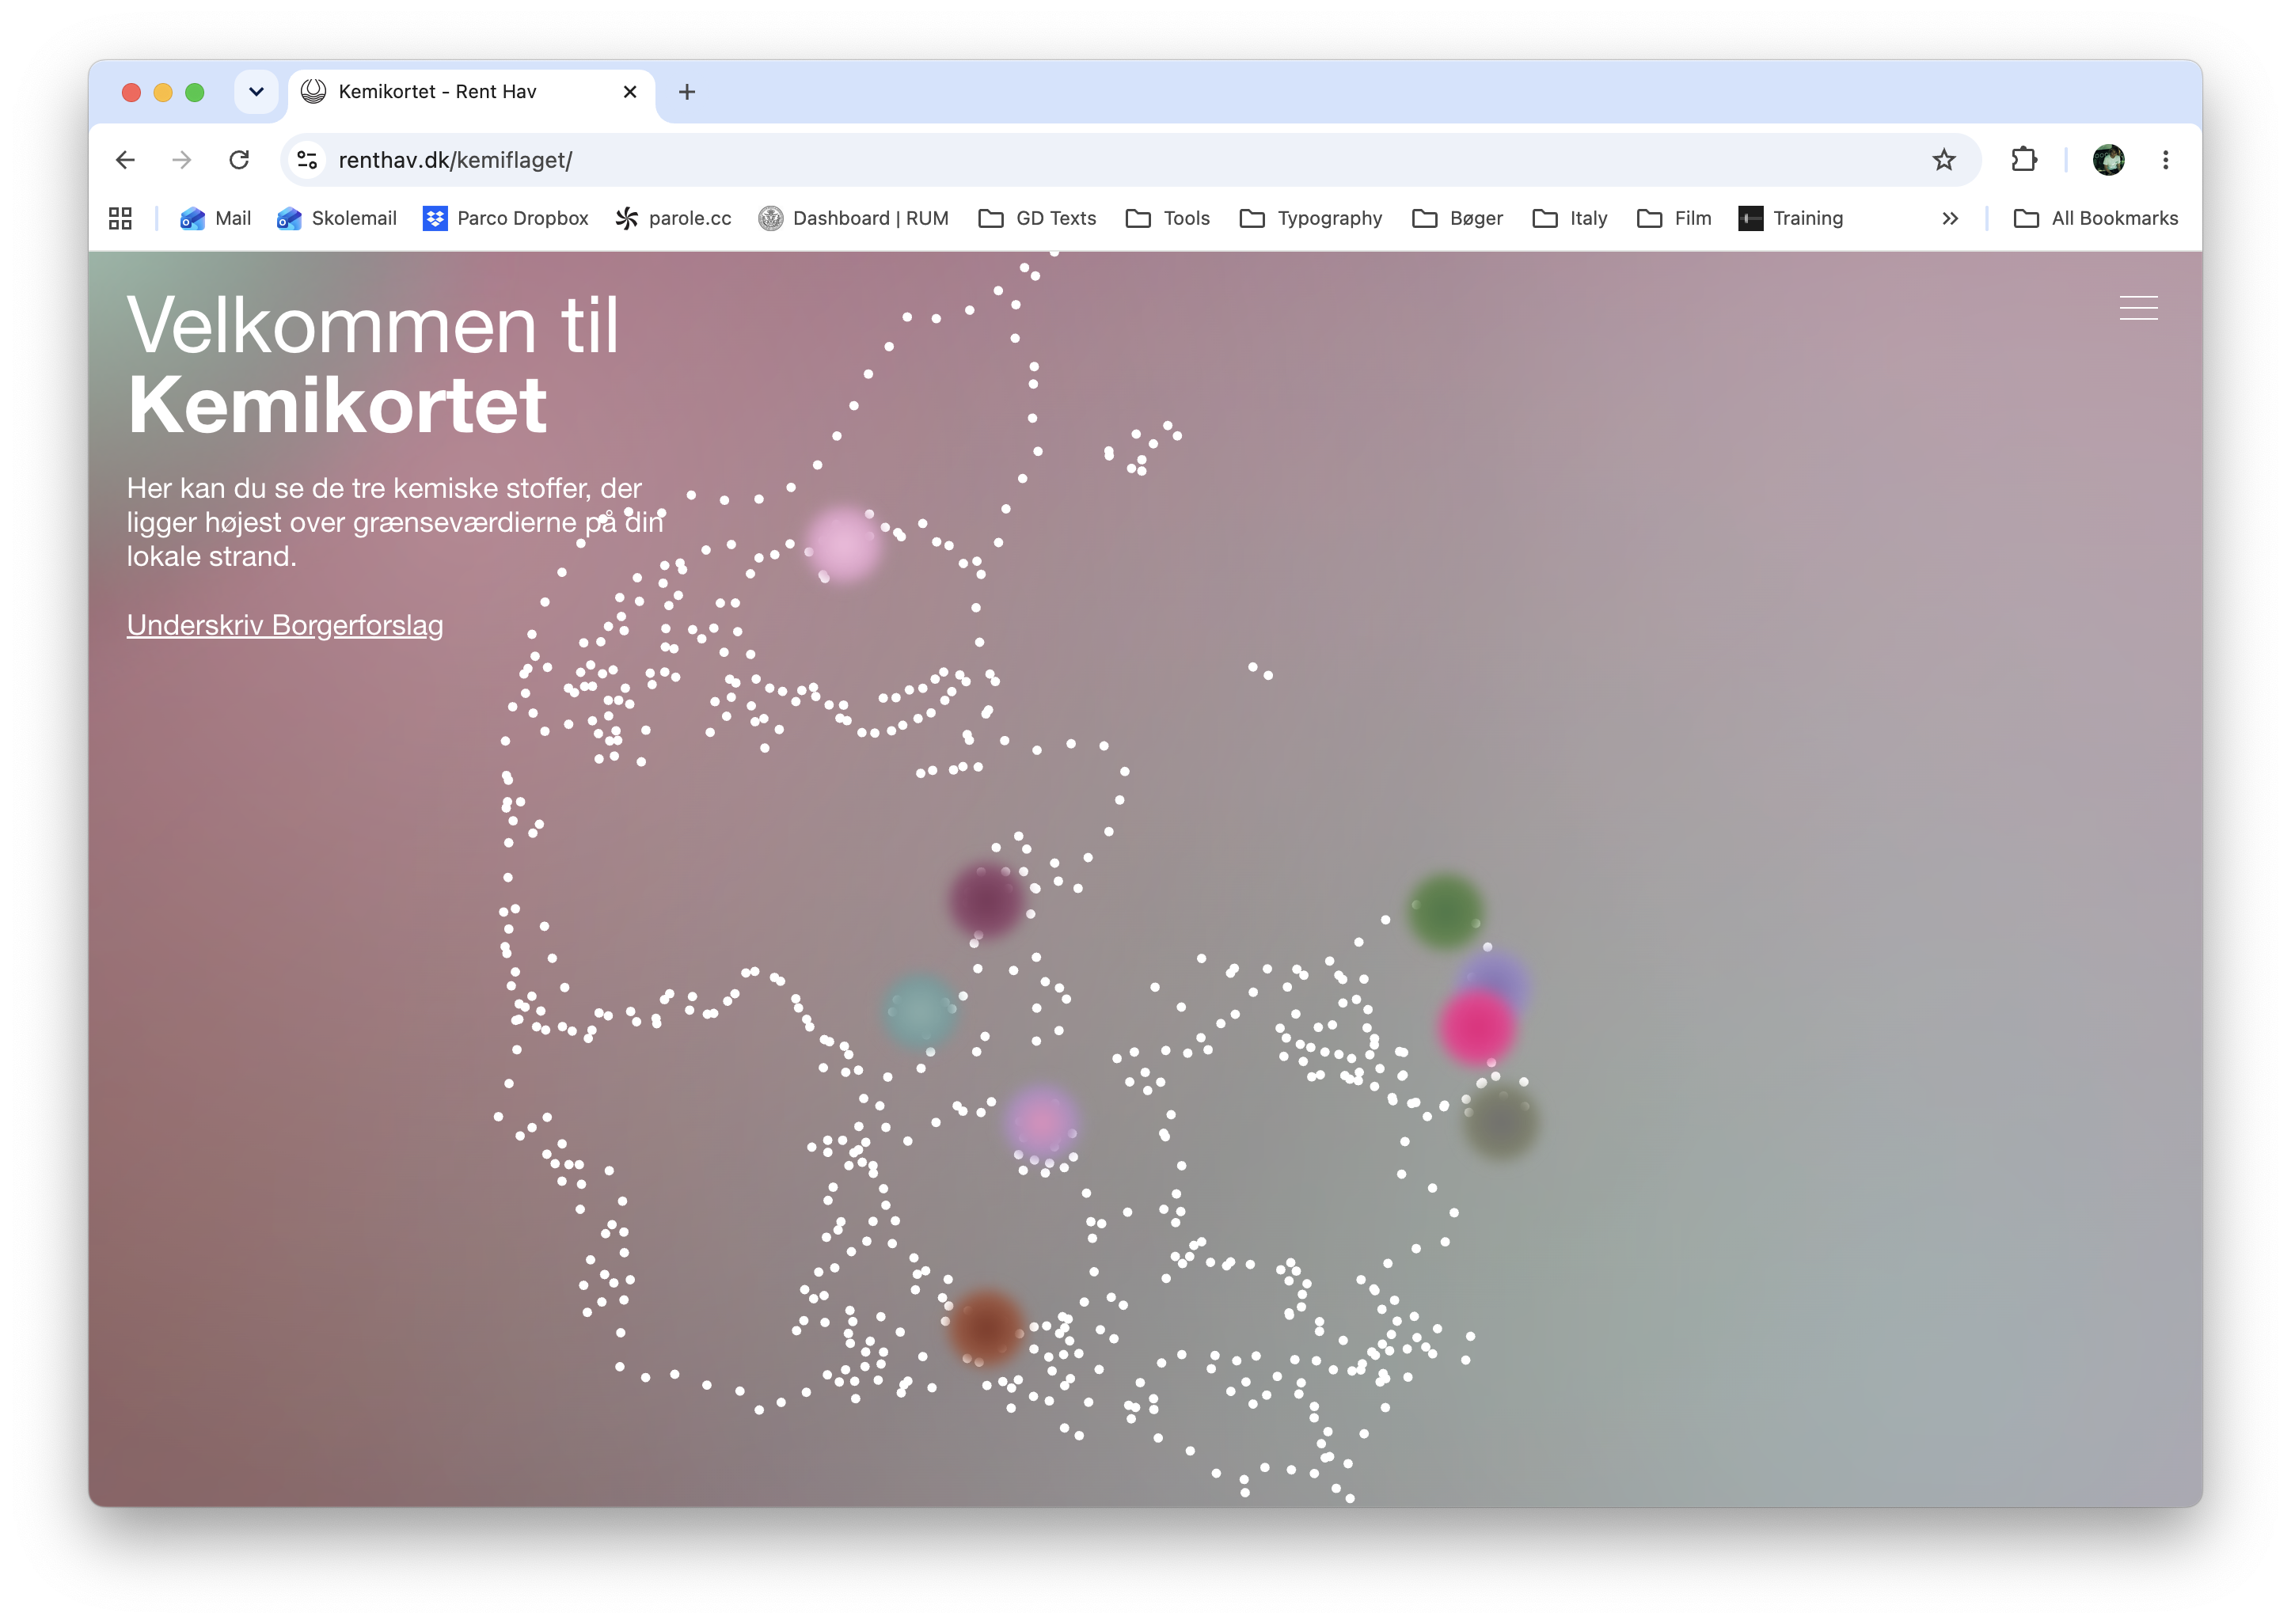The height and width of the screenshot is (1624, 2291).
Task: Open the parole.cc bookmark
Action: tap(673, 218)
